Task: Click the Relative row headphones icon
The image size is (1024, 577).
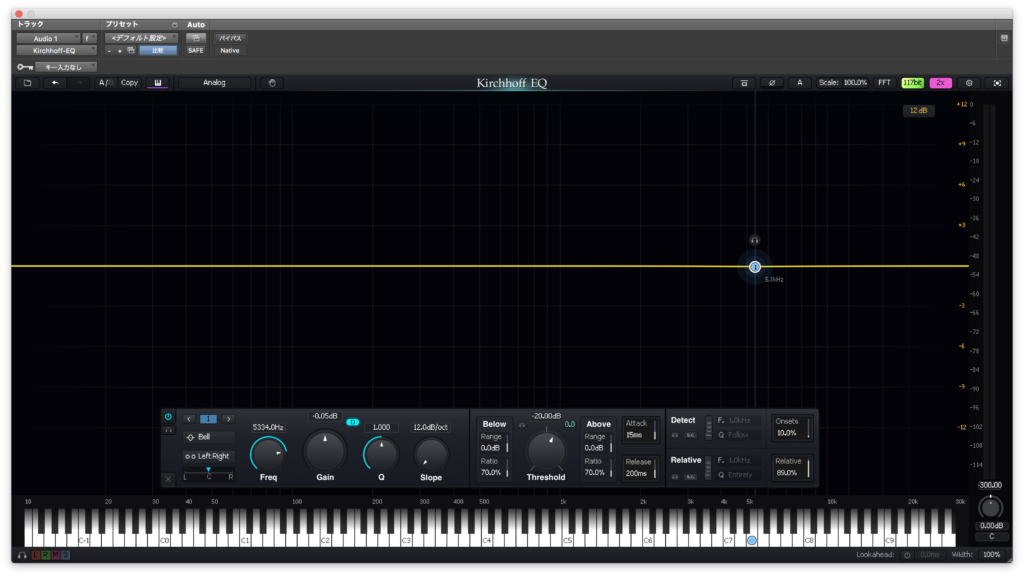Action: tap(675, 477)
